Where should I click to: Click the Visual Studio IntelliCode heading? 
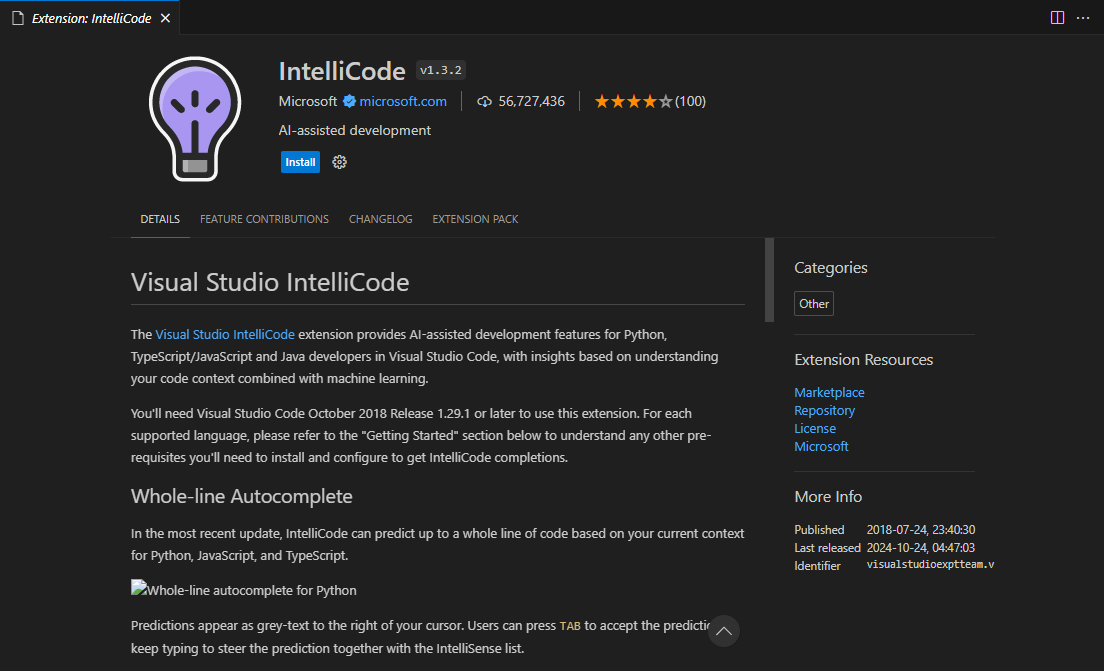click(270, 282)
